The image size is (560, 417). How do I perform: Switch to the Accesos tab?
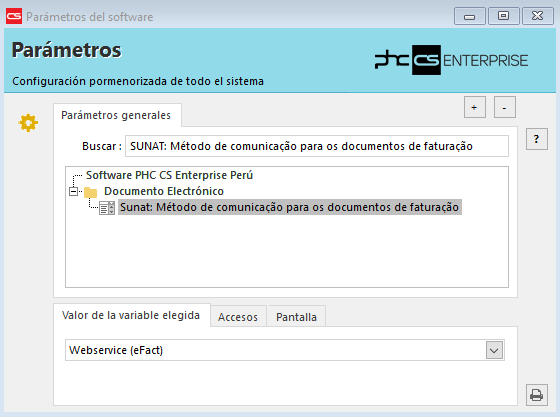[238, 317]
